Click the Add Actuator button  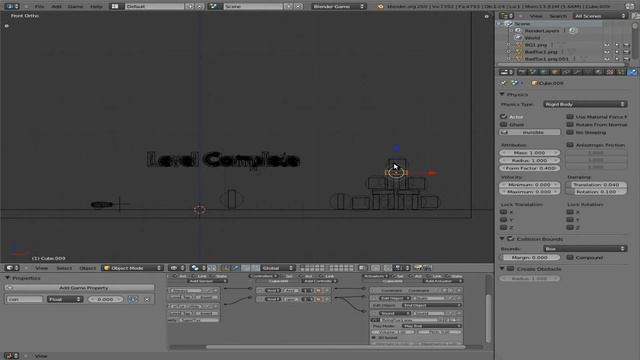pyautogui.click(x=442, y=281)
